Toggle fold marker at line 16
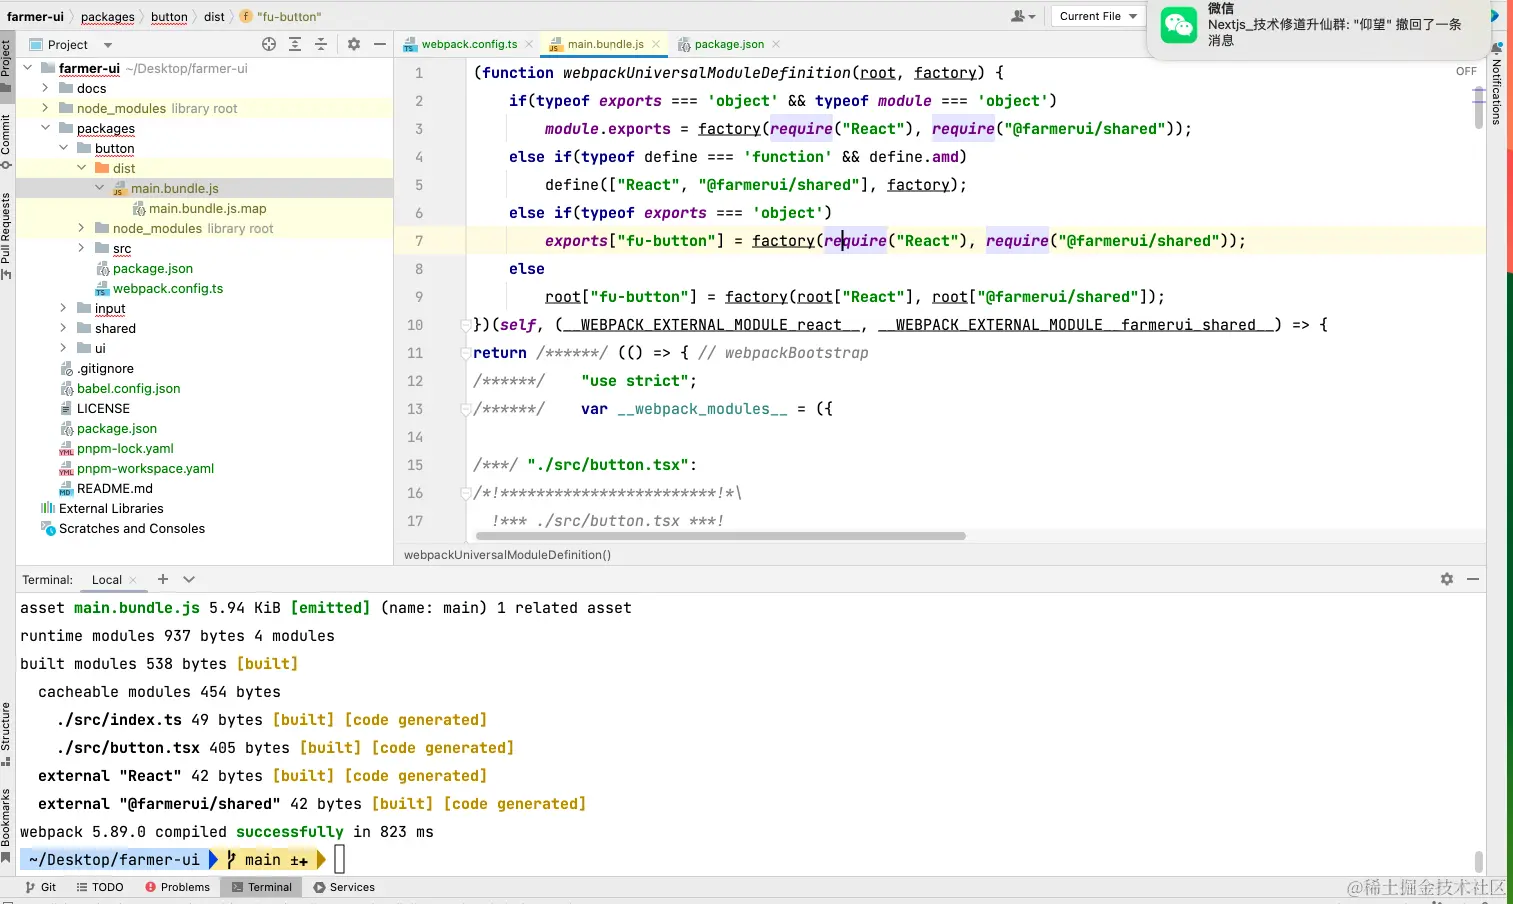The width and height of the screenshot is (1513, 904). pyautogui.click(x=465, y=493)
